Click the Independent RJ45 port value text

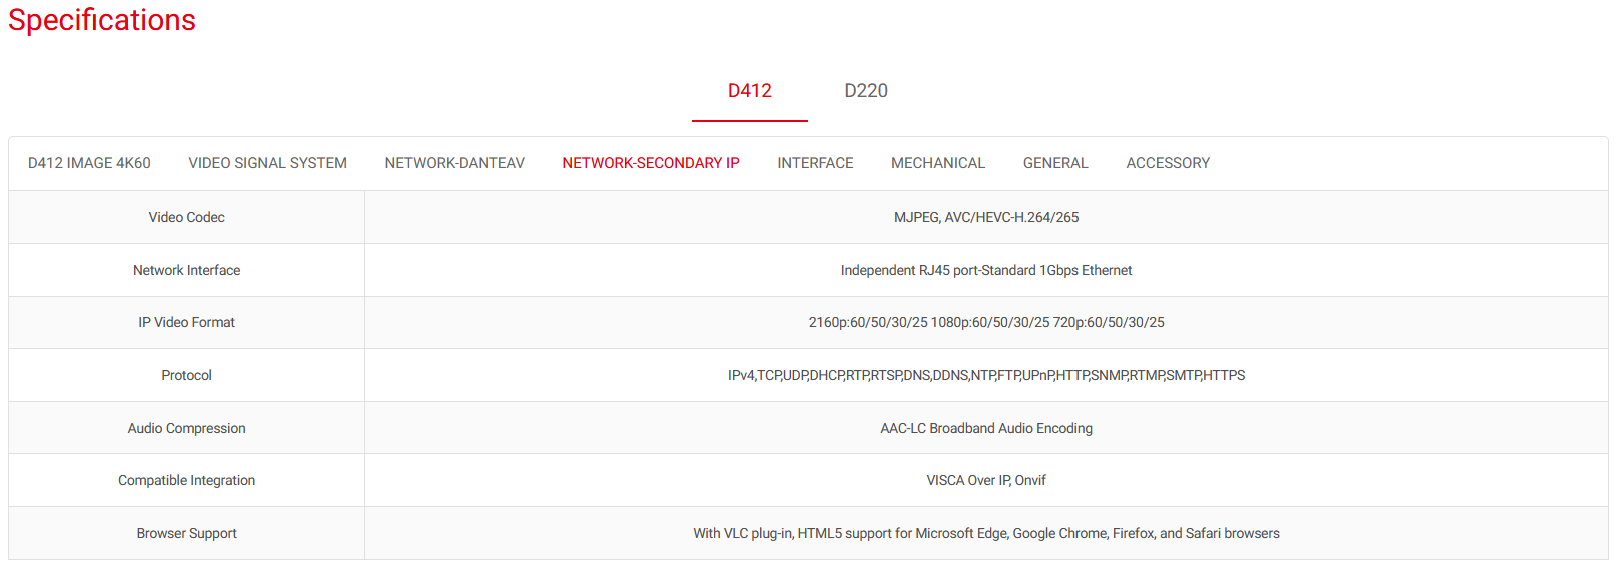(986, 270)
